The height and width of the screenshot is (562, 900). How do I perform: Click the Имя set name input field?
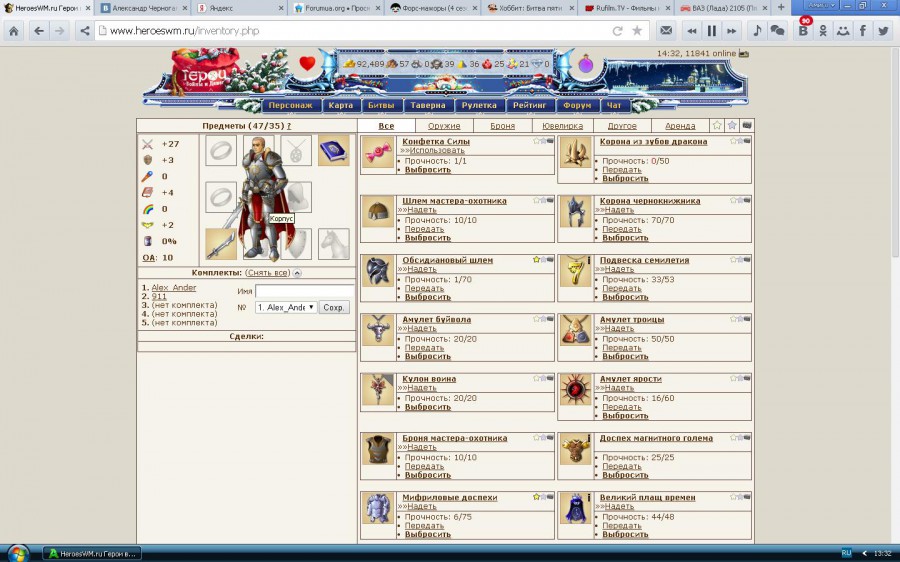point(305,291)
